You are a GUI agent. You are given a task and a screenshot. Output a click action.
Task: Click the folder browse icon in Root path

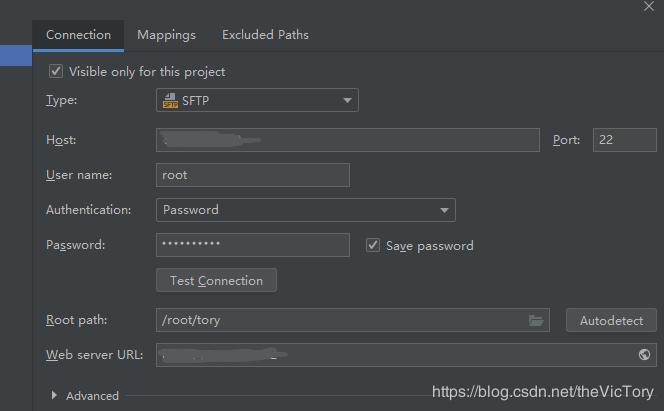537,320
